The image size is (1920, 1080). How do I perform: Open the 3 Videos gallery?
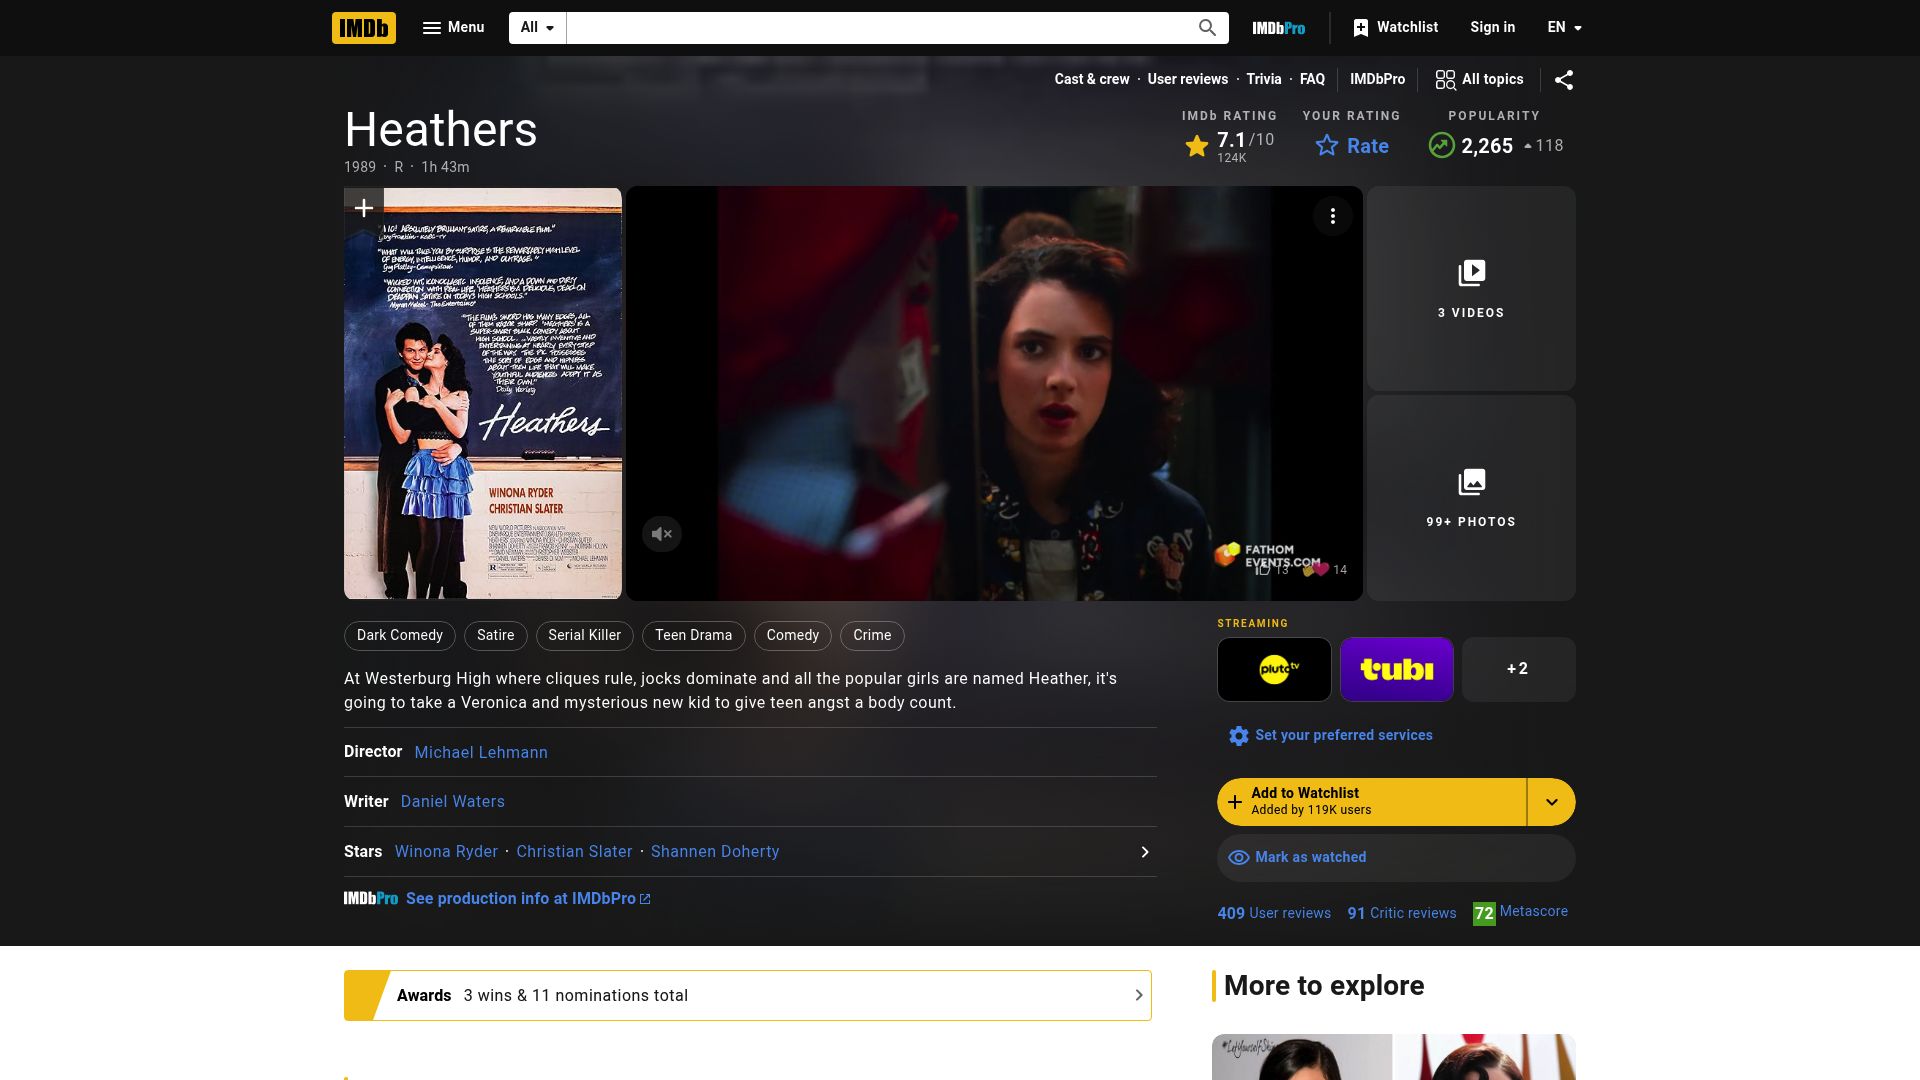tap(1471, 288)
